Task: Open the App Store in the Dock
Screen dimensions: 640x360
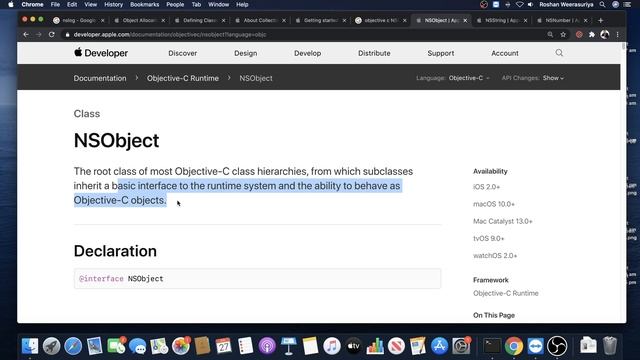Action: click(439, 346)
